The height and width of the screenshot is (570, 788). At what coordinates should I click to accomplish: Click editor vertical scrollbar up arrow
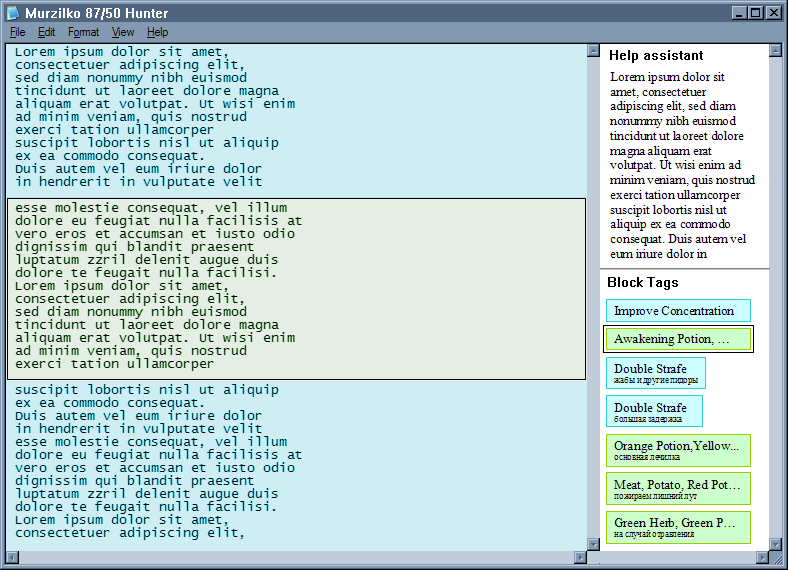click(594, 50)
